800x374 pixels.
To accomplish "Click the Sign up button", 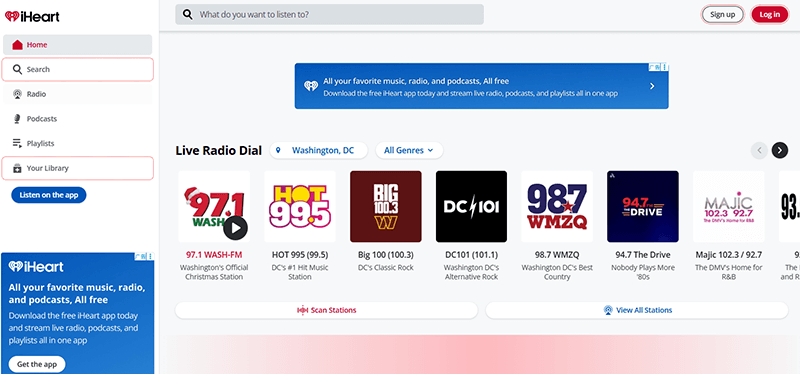I will click(x=722, y=14).
